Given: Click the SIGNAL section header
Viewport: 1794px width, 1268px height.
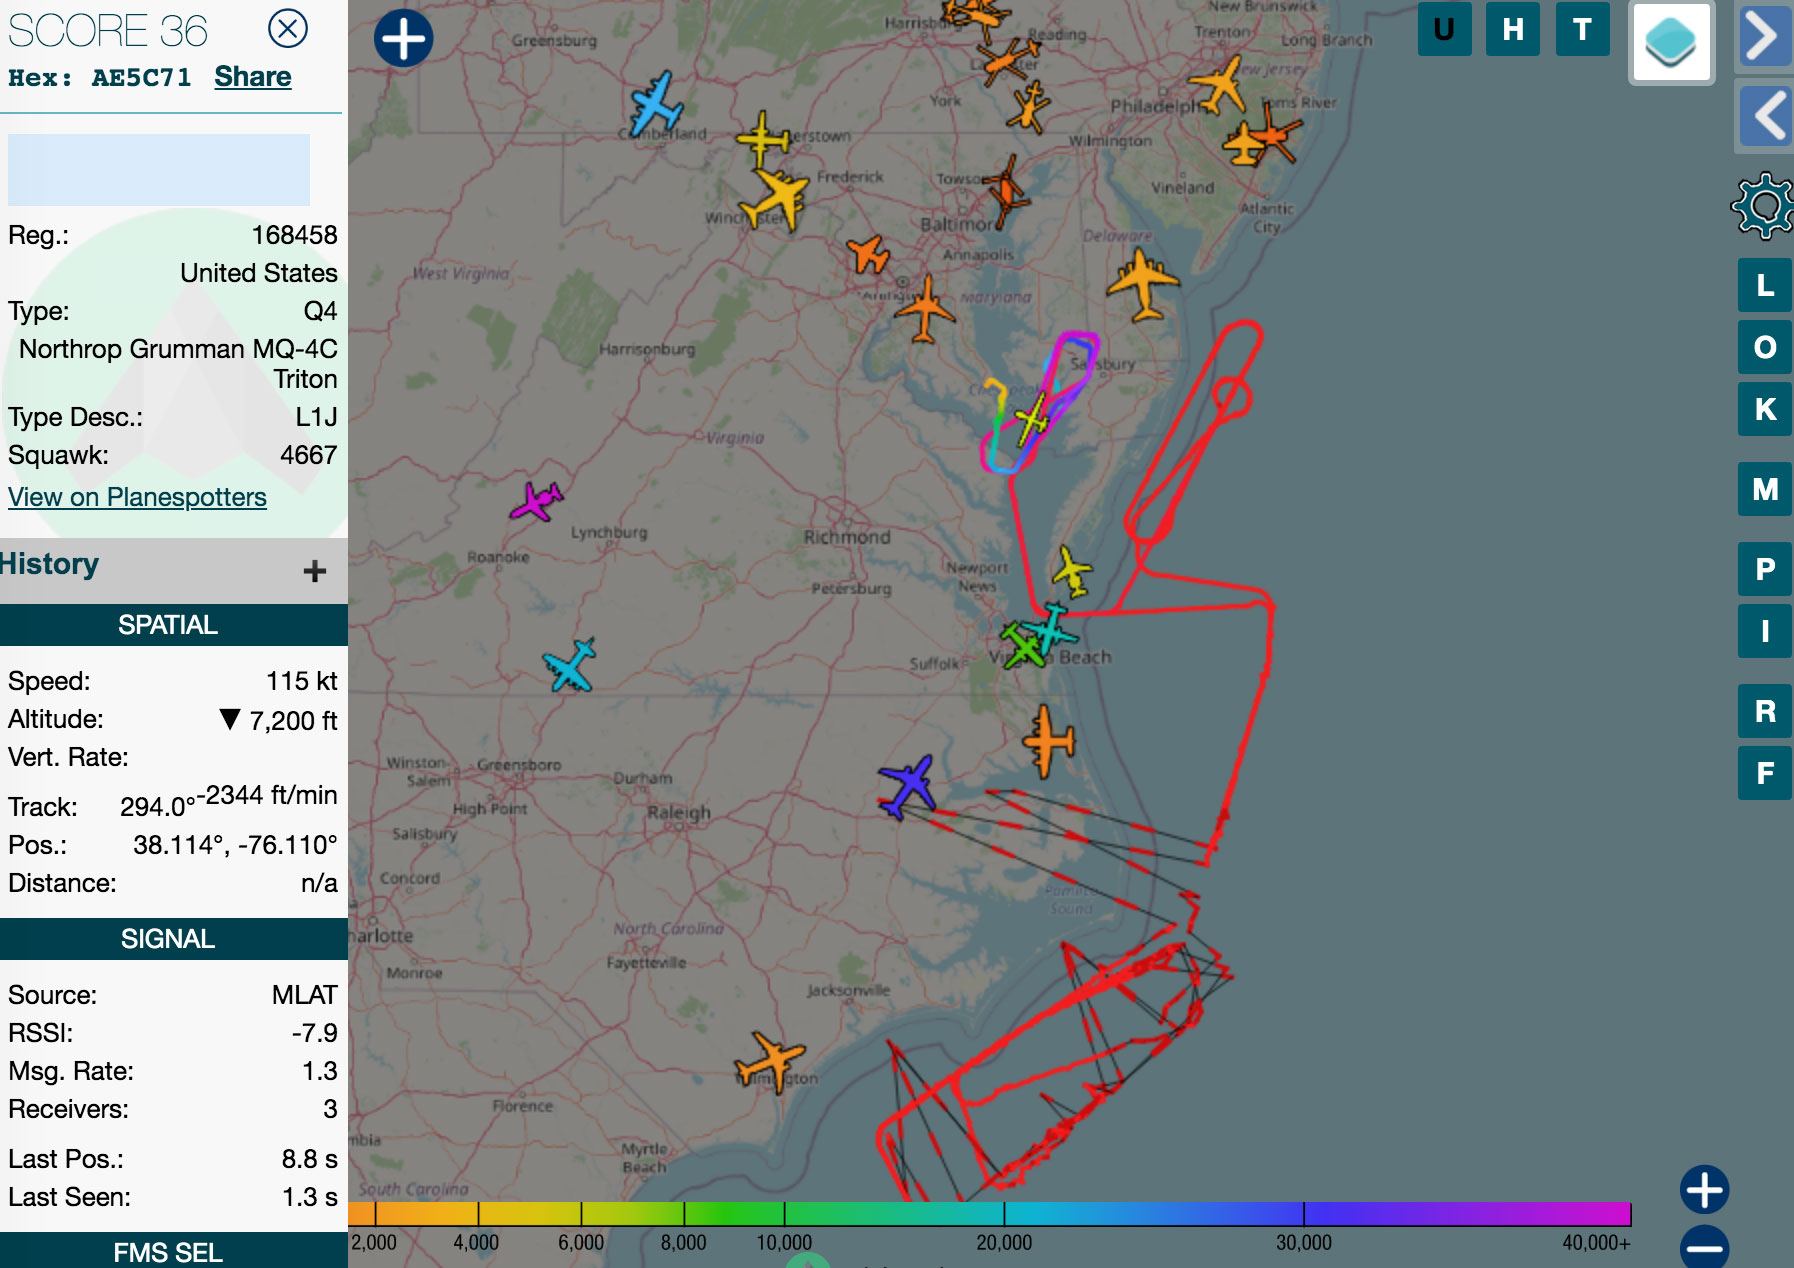Looking at the screenshot, I should coord(168,939).
